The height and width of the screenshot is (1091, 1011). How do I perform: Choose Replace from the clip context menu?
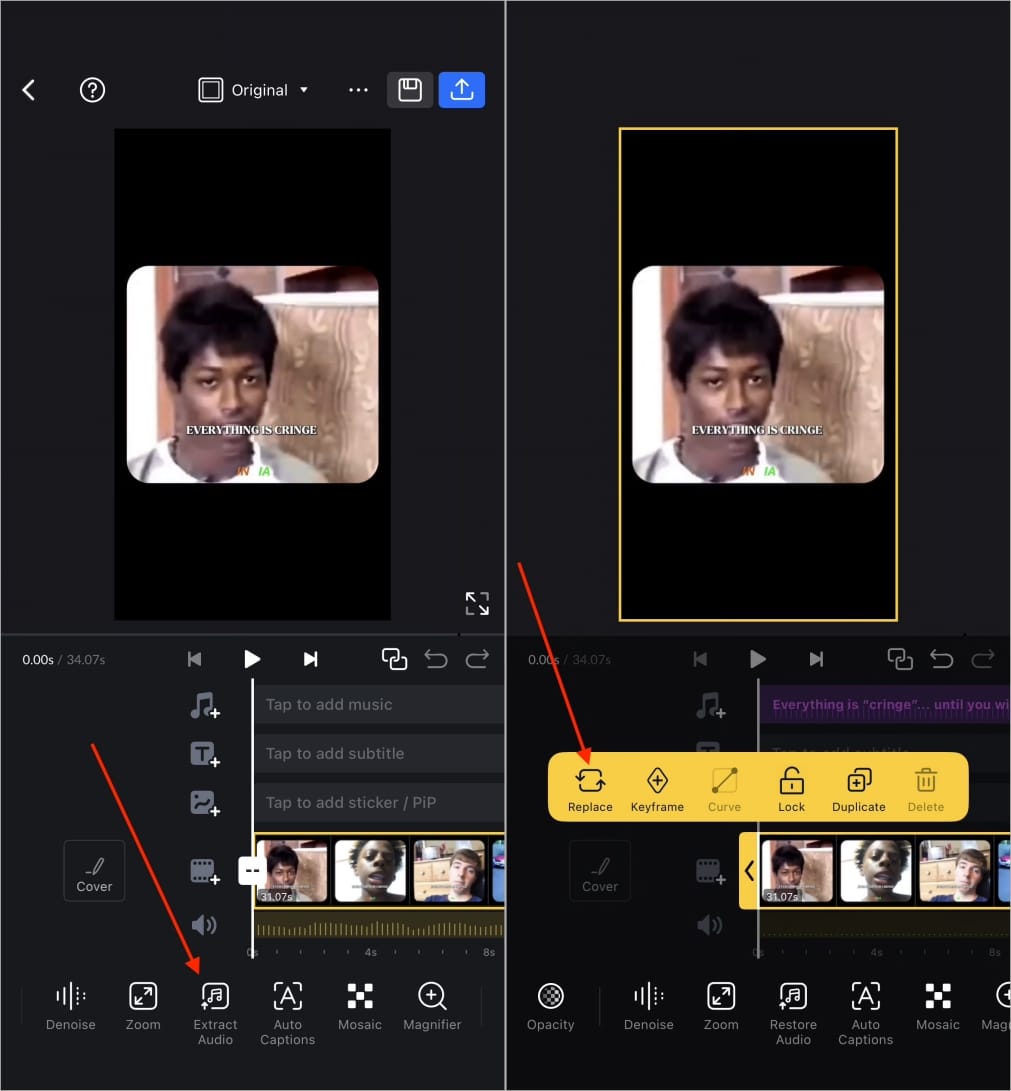[589, 787]
